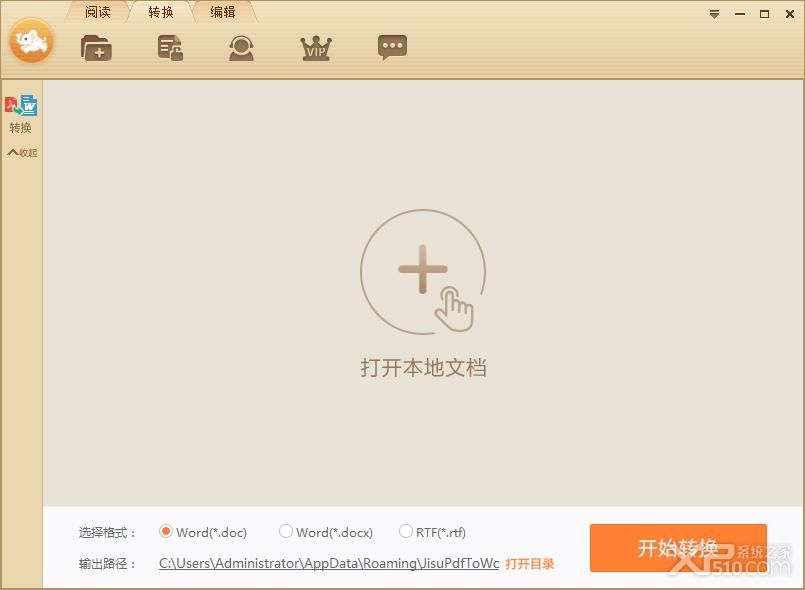
Task: Select the Word(*.doc) format radio button
Action: [165, 531]
